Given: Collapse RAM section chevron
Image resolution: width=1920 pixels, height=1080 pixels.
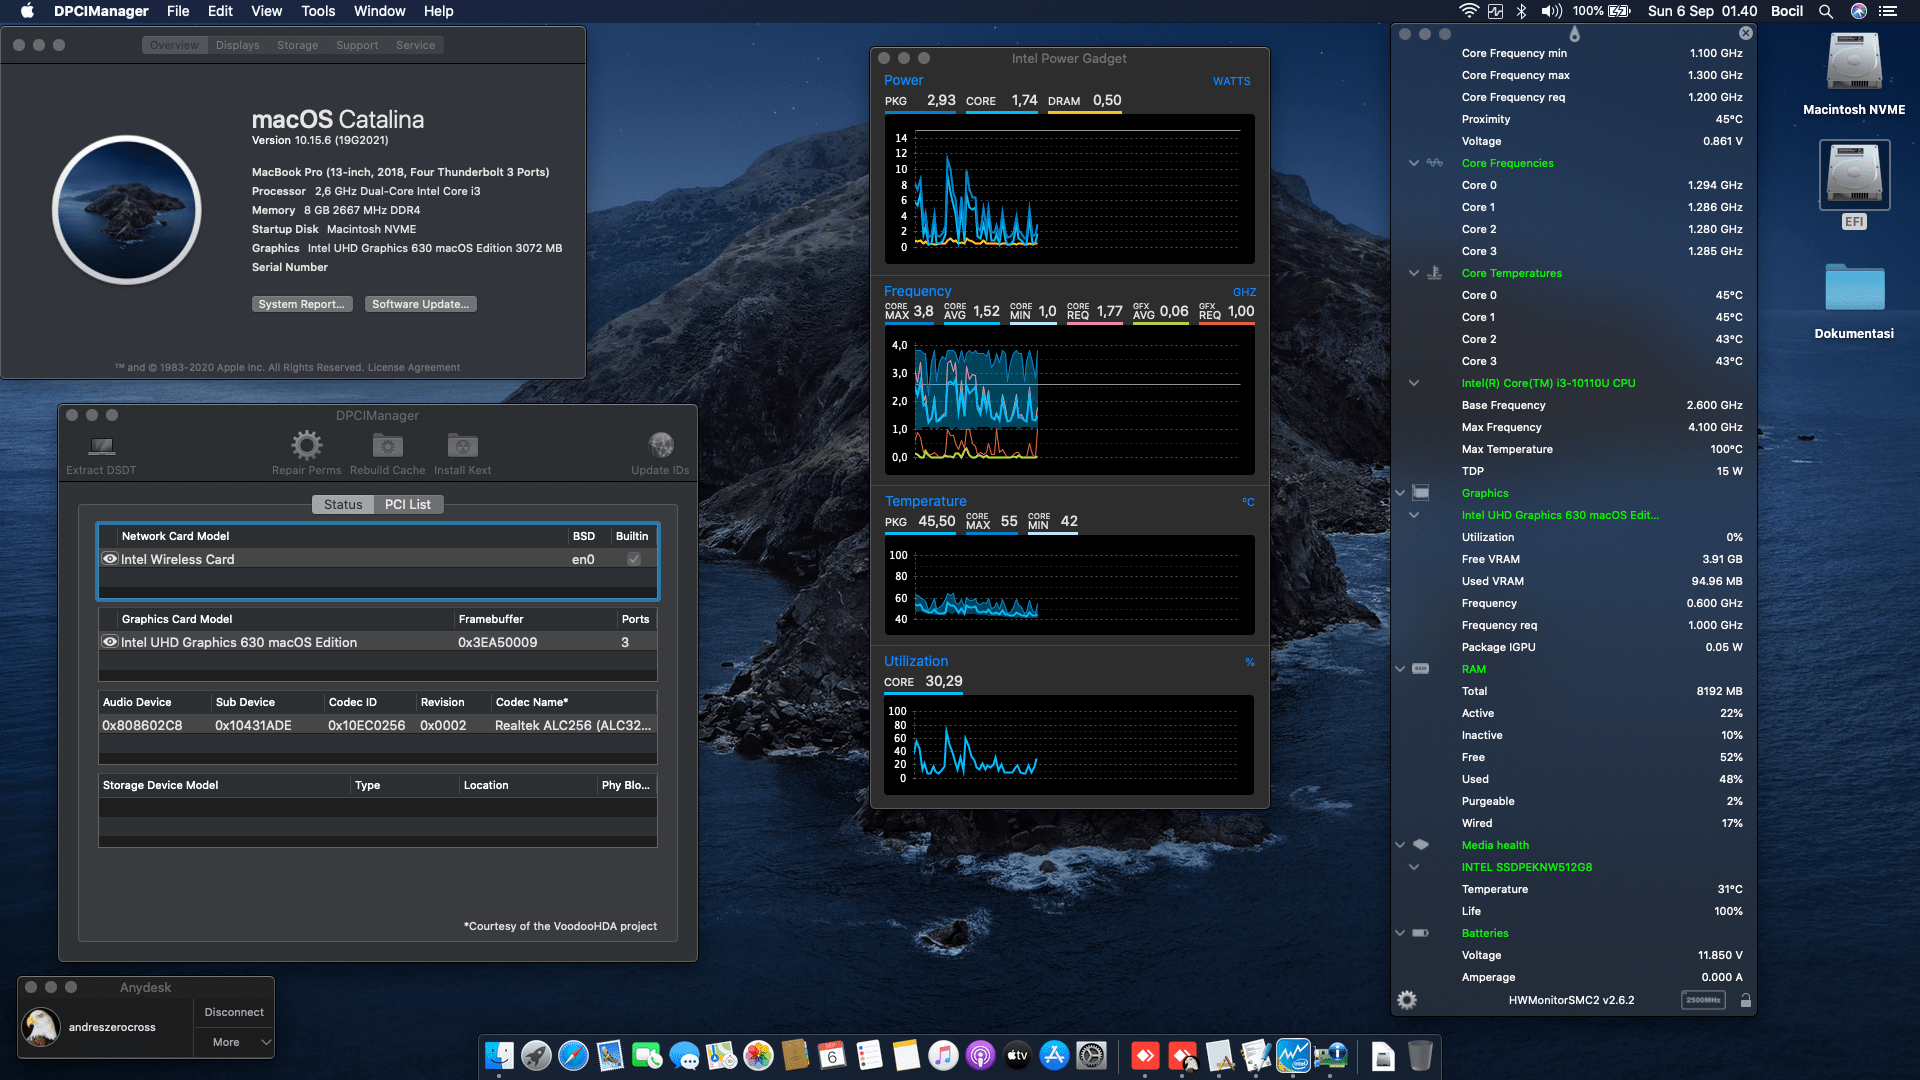Looking at the screenshot, I should pos(1400,669).
